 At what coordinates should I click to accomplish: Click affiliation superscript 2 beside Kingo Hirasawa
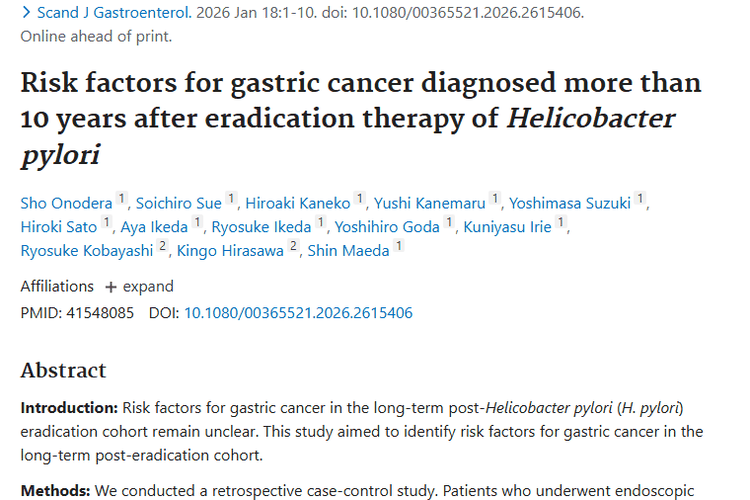(294, 247)
